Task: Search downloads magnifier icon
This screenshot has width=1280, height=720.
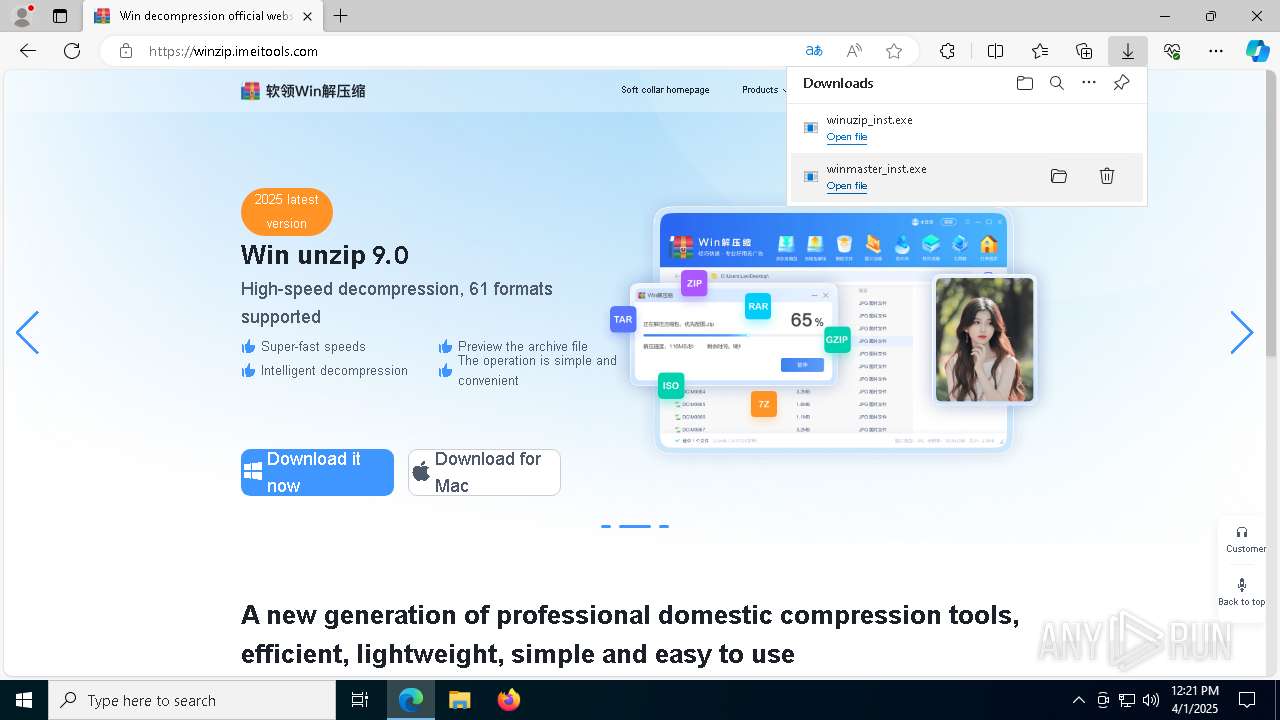Action: pyautogui.click(x=1057, y=83)
